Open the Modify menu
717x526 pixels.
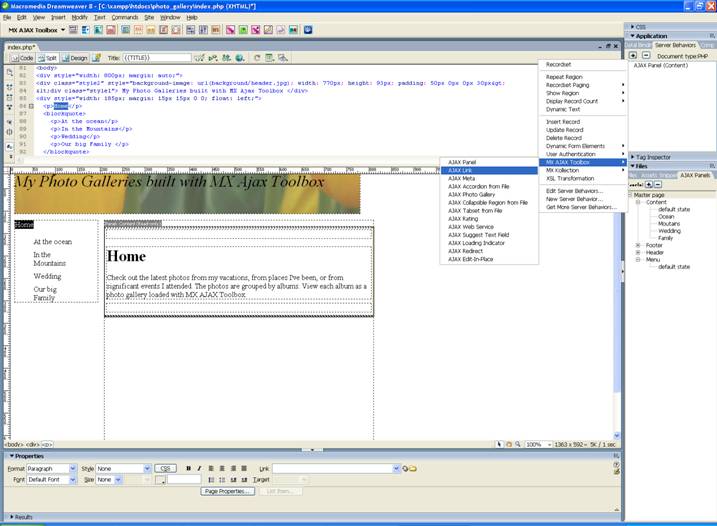tap(80, 17)
